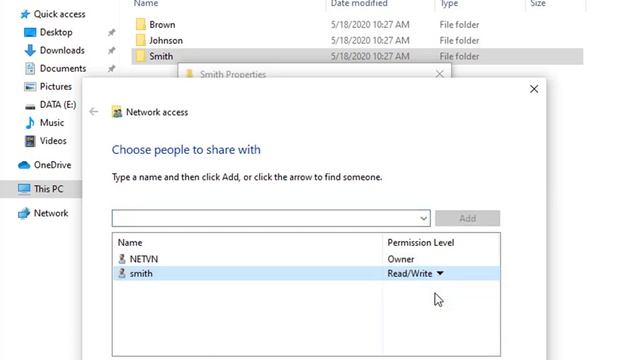Select Videos label in navigation pane

click(x=53, y=141)
